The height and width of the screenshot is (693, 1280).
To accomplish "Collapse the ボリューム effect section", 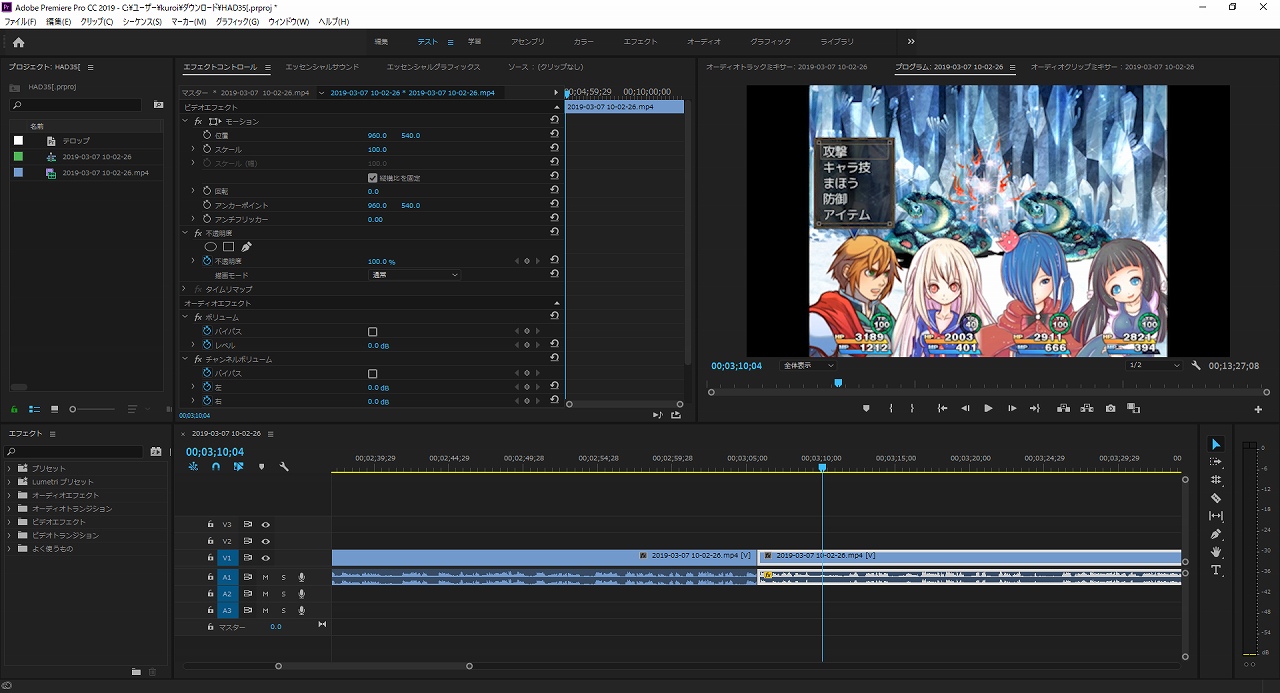I will 185,317.
